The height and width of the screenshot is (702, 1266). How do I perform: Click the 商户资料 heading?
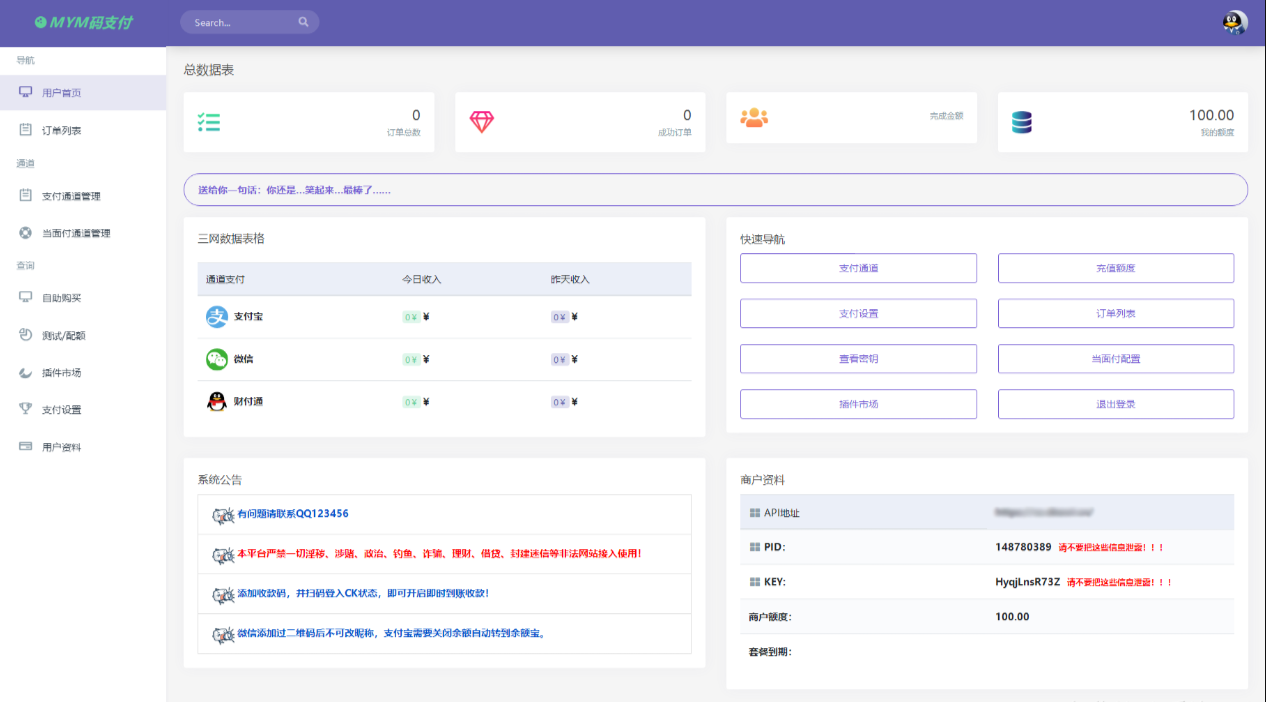click(x=763, y=480)
